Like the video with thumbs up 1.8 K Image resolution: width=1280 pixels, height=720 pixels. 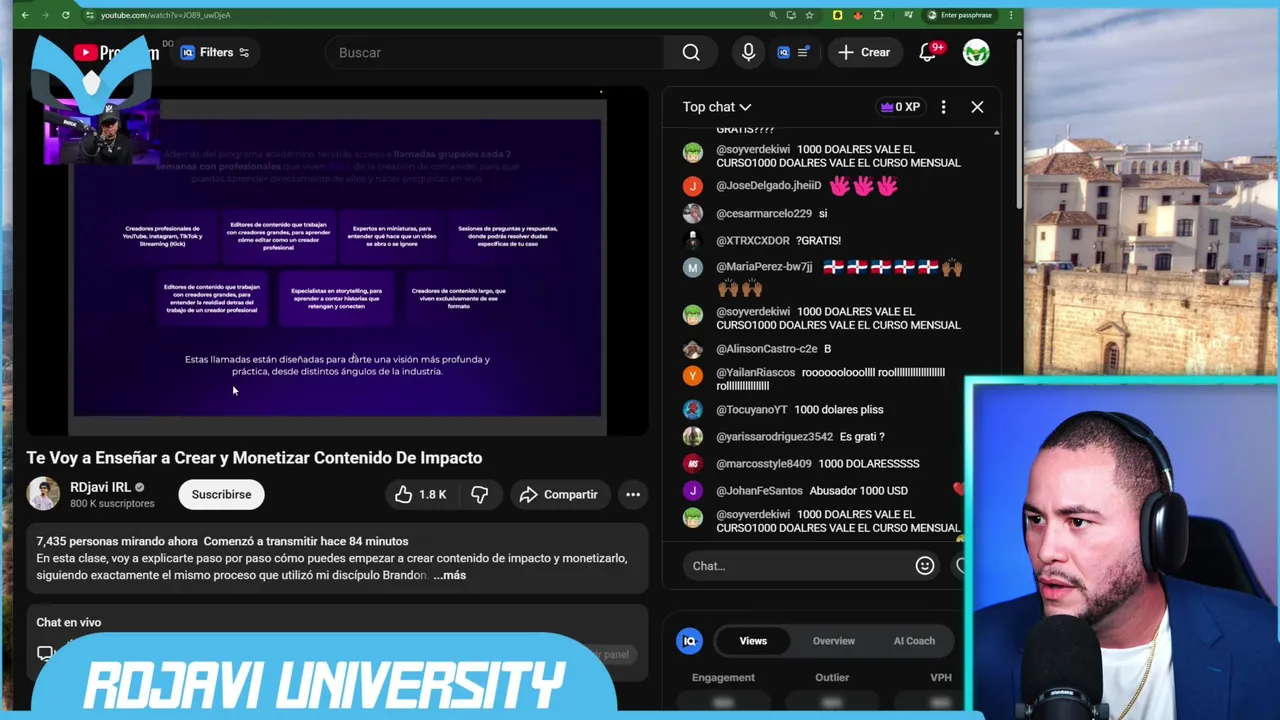pos(420,494)
